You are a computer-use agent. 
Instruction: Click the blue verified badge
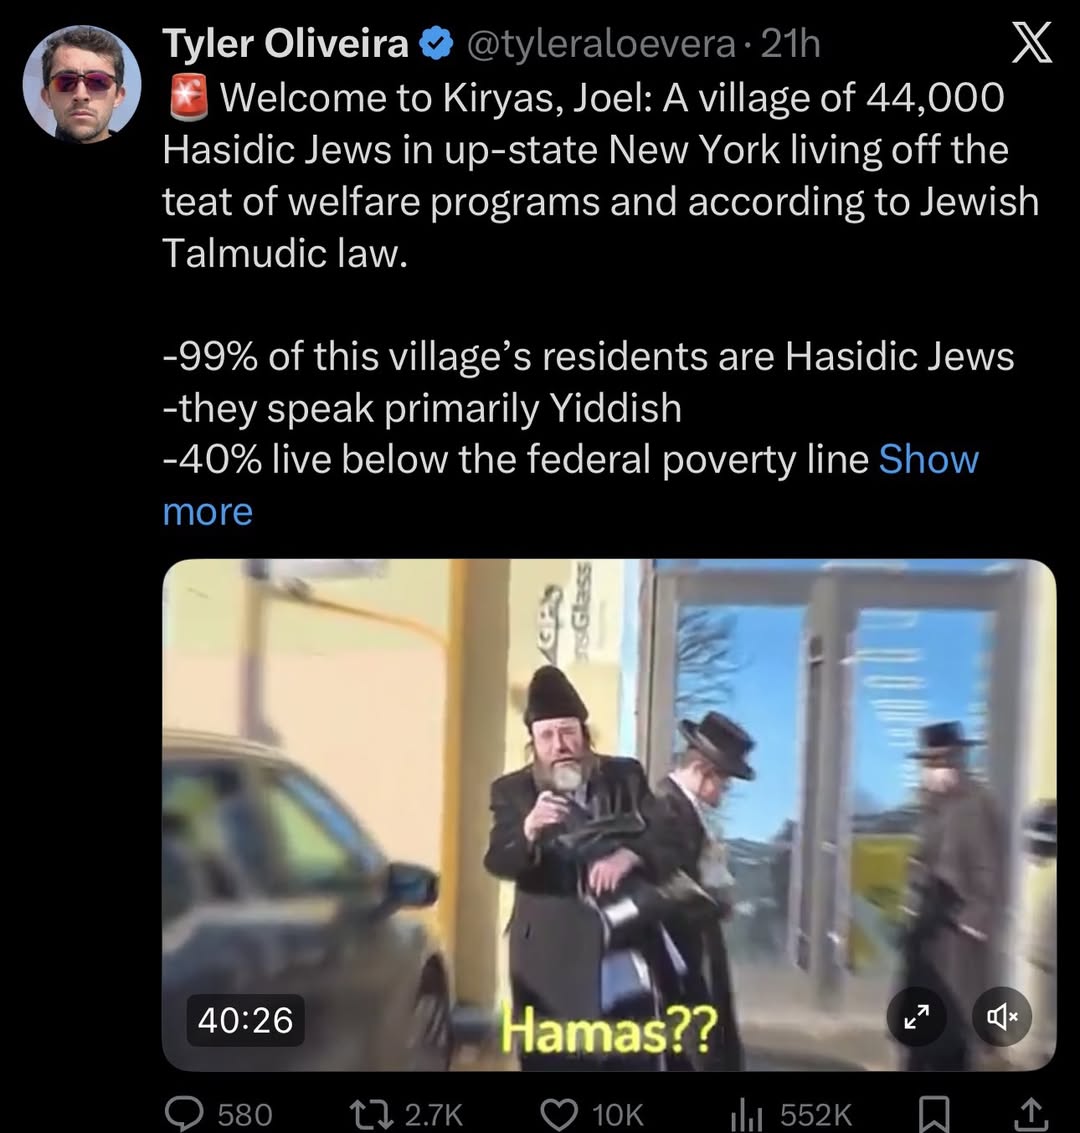click(436, 45)
